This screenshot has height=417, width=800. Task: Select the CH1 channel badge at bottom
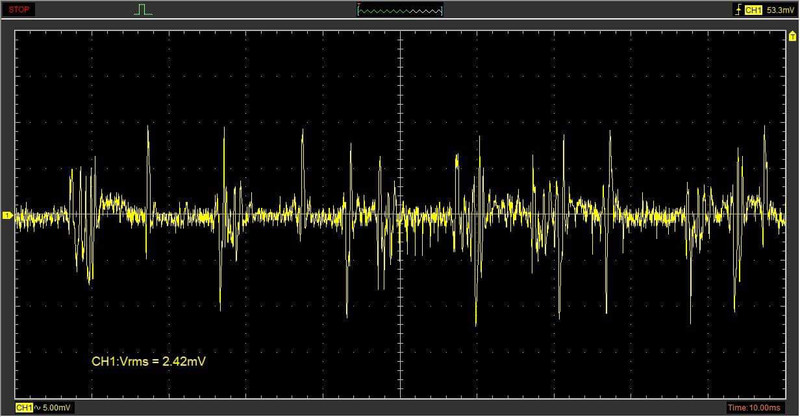[x=24, y=408]
